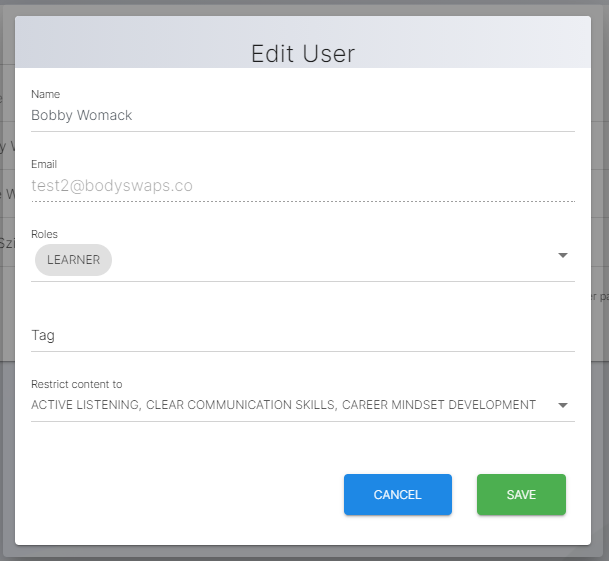The height and width of the screenshot is (561, 609).
Task: Click the Tag placeholder label
Action: pyautogui.click(x=43, y=335)
